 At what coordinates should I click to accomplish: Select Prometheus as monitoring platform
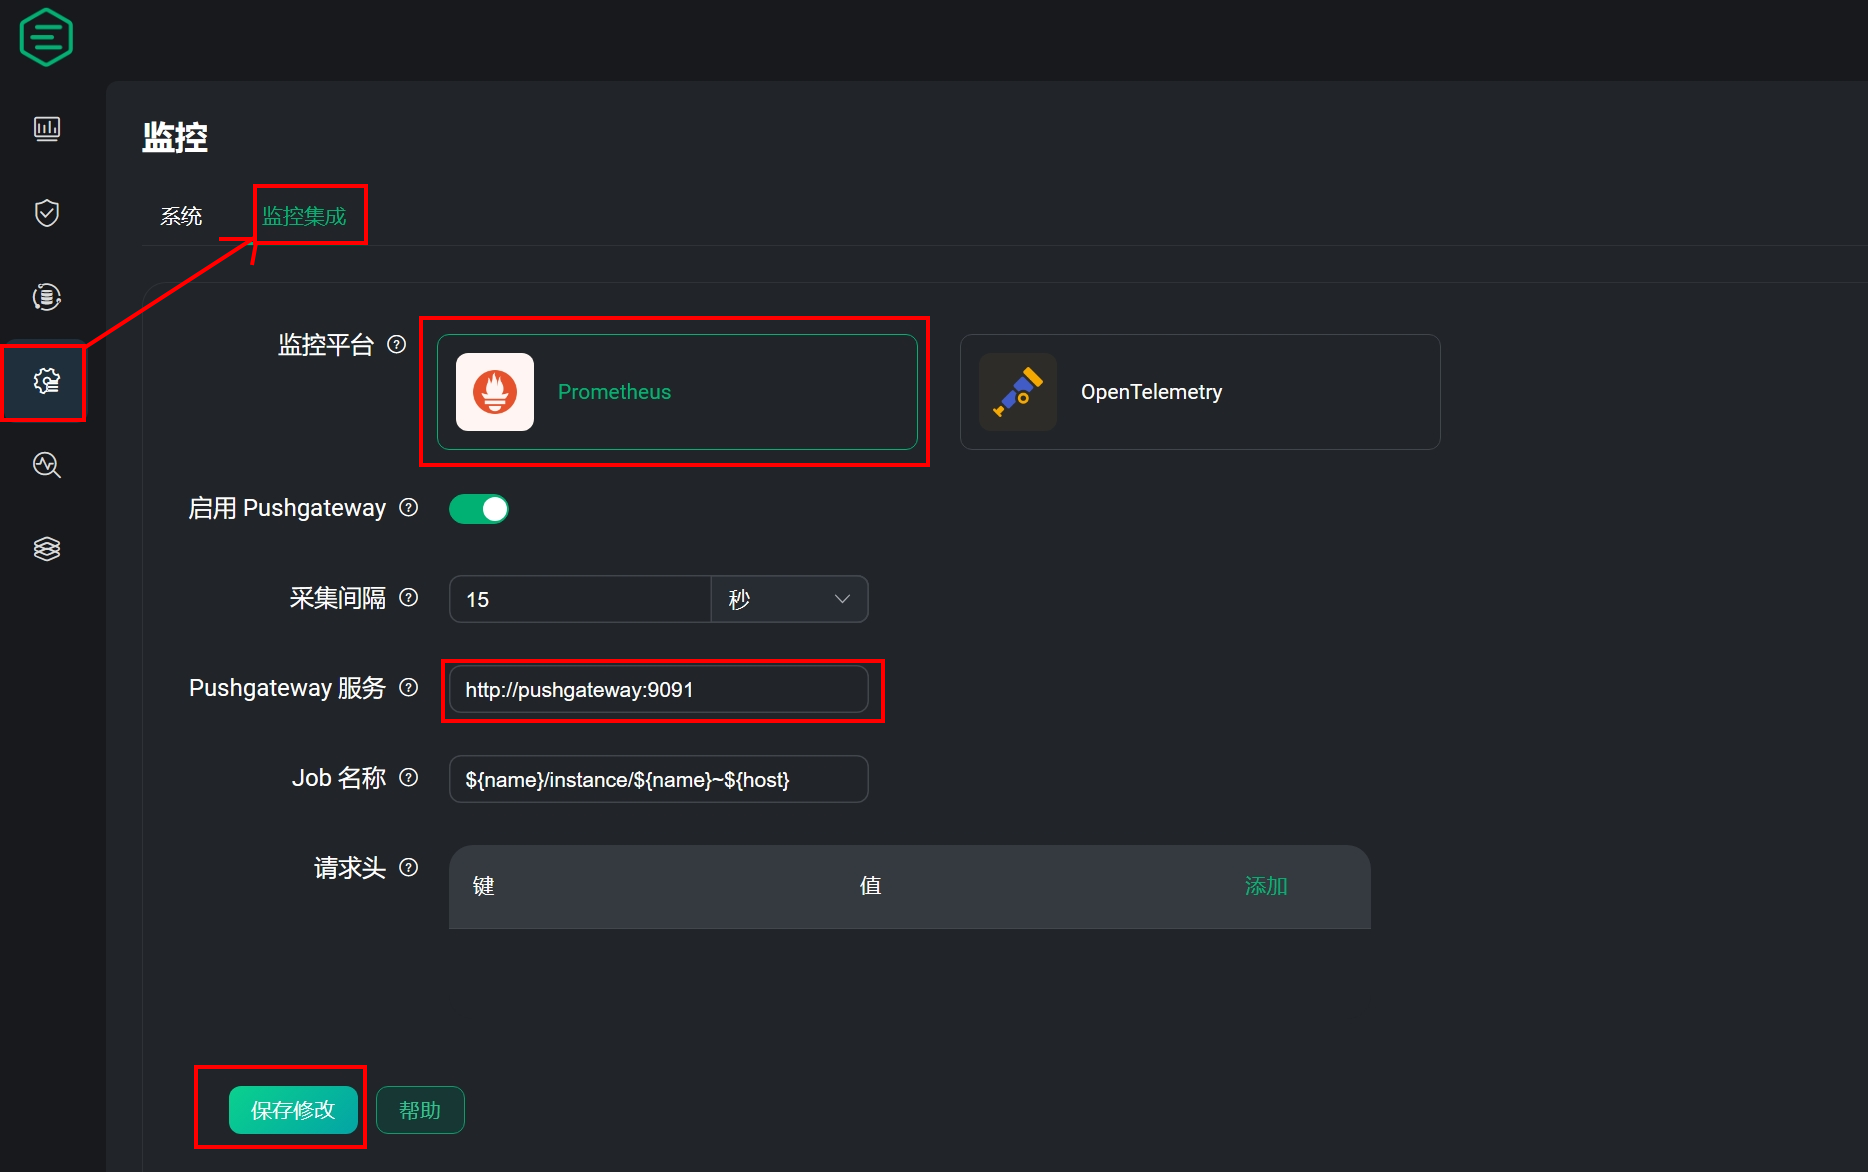click(677, 392)
